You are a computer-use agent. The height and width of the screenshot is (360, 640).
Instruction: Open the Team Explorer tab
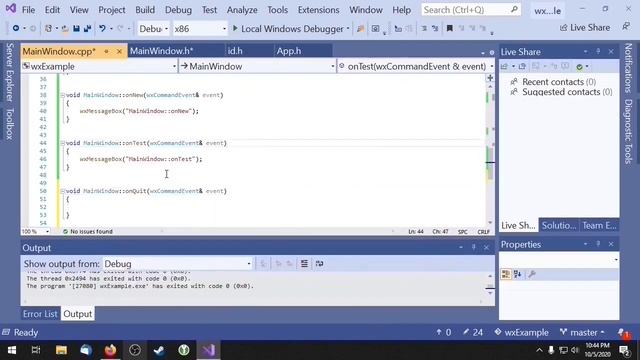(599, 225)
